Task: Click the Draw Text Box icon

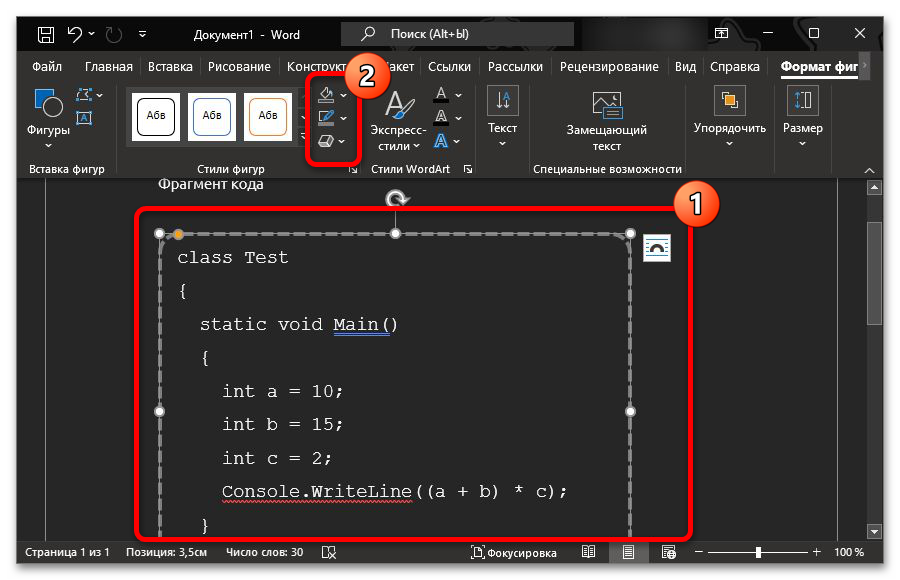Action: pos(84,118)
